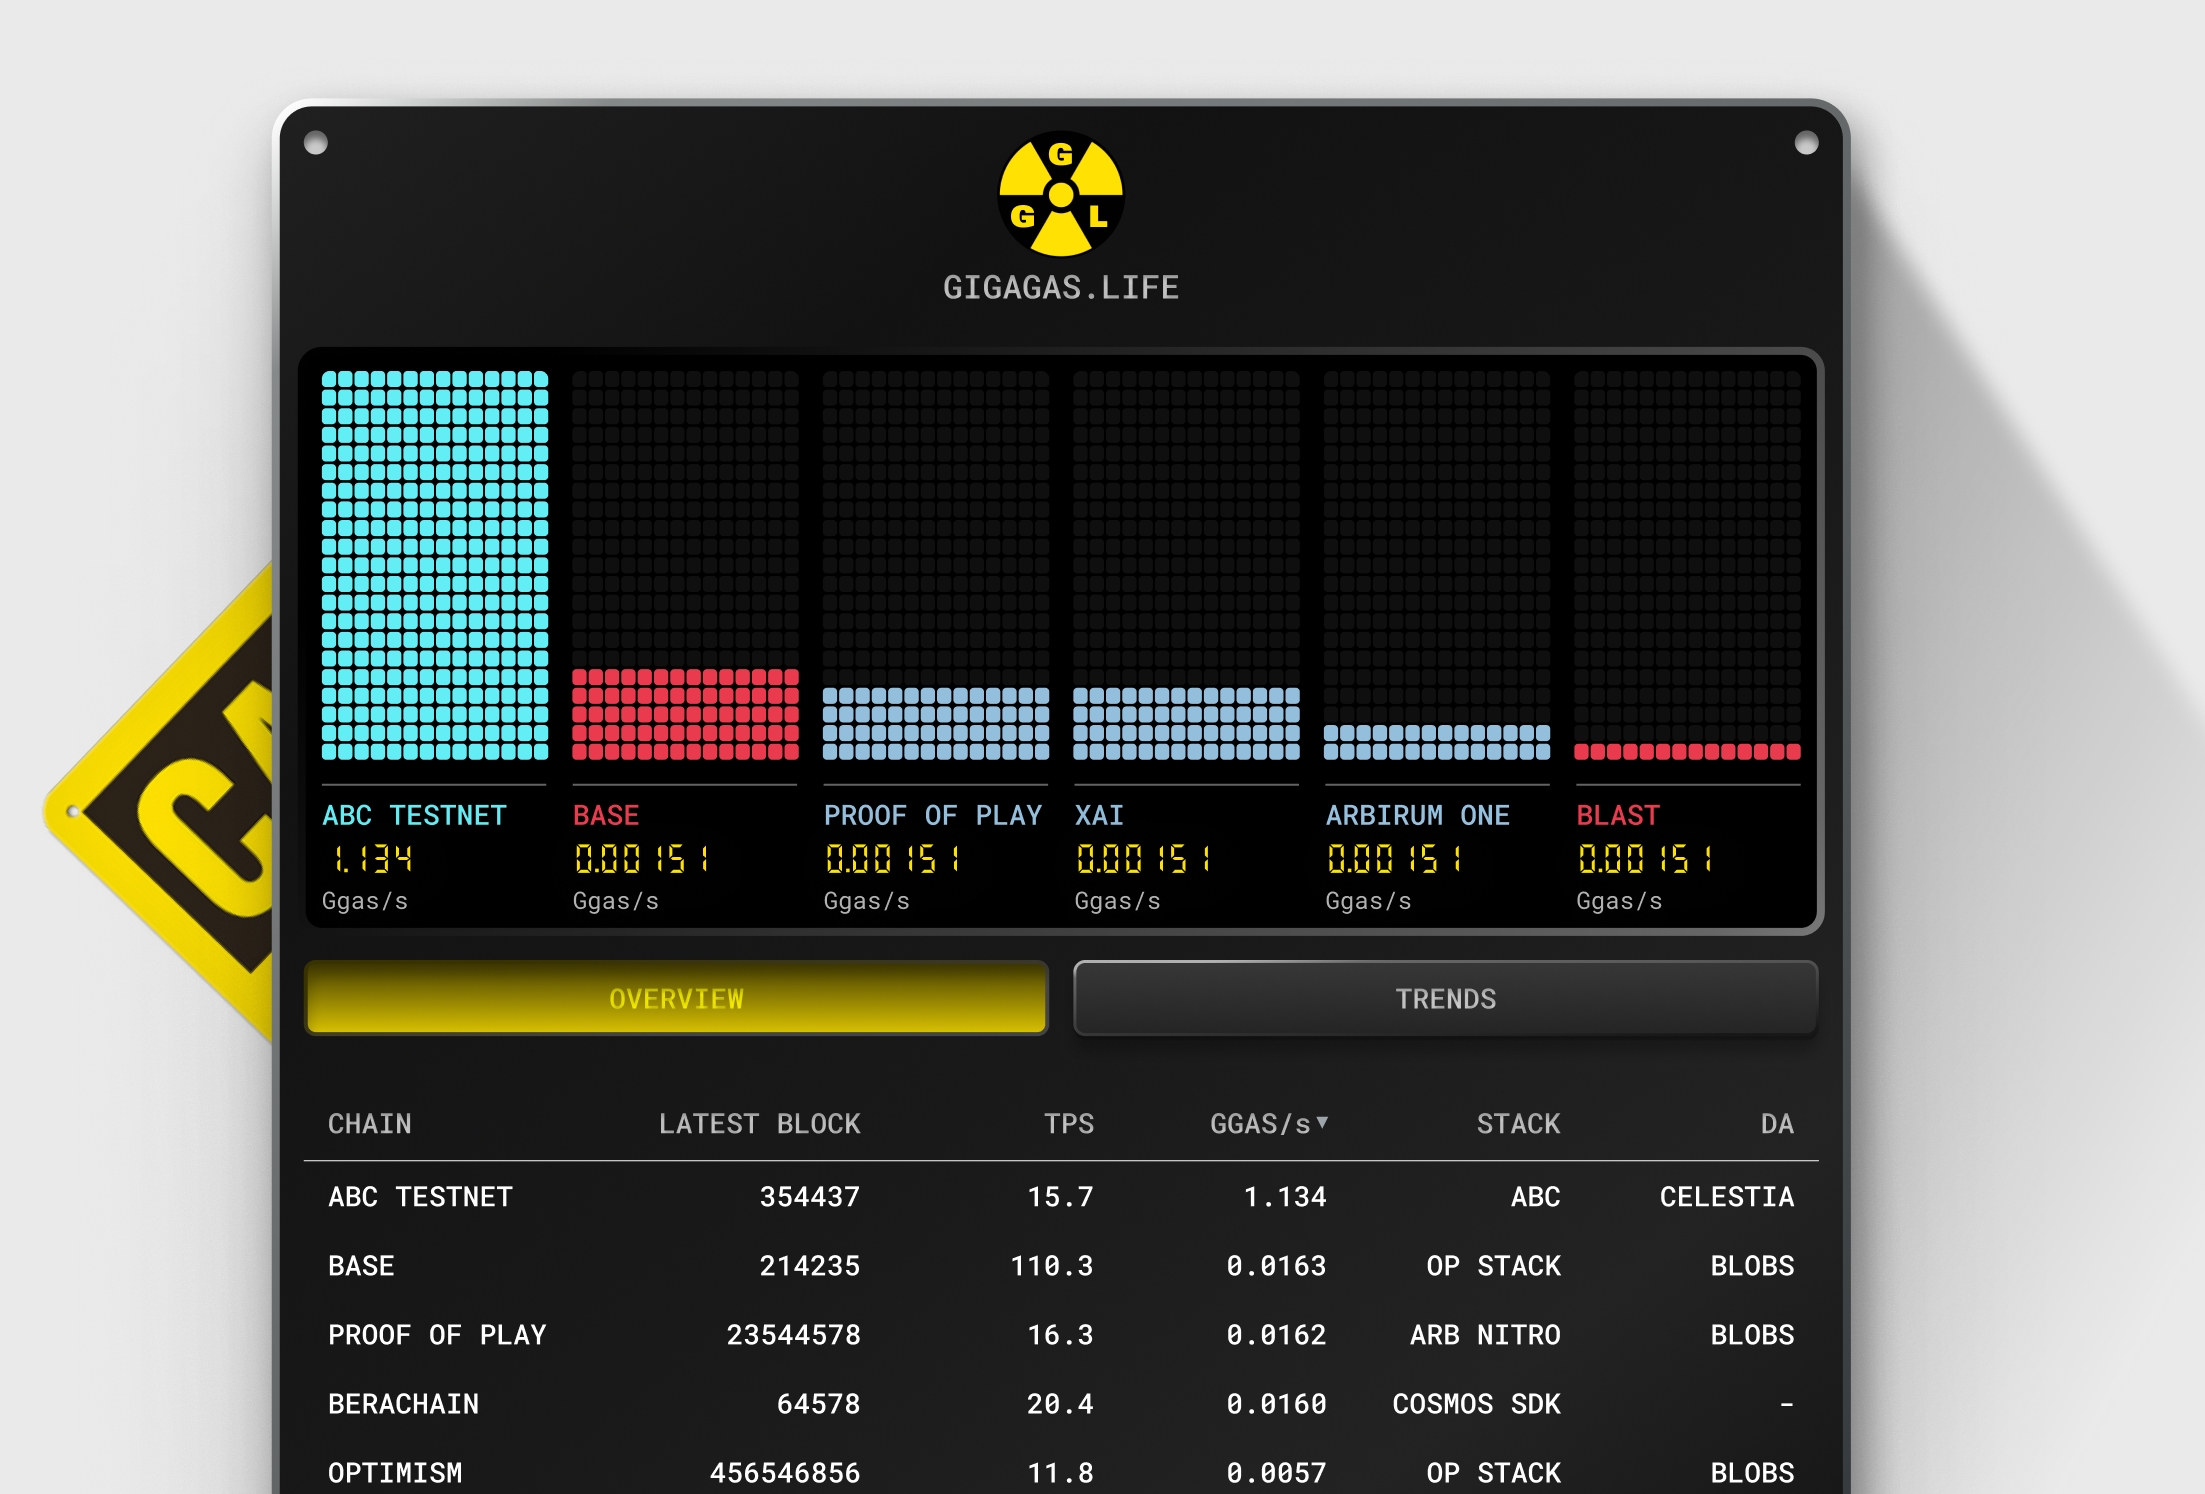Sort table by LATEST BLOCK header
The image size is (2205, 1494).
tap(759, 1124)
